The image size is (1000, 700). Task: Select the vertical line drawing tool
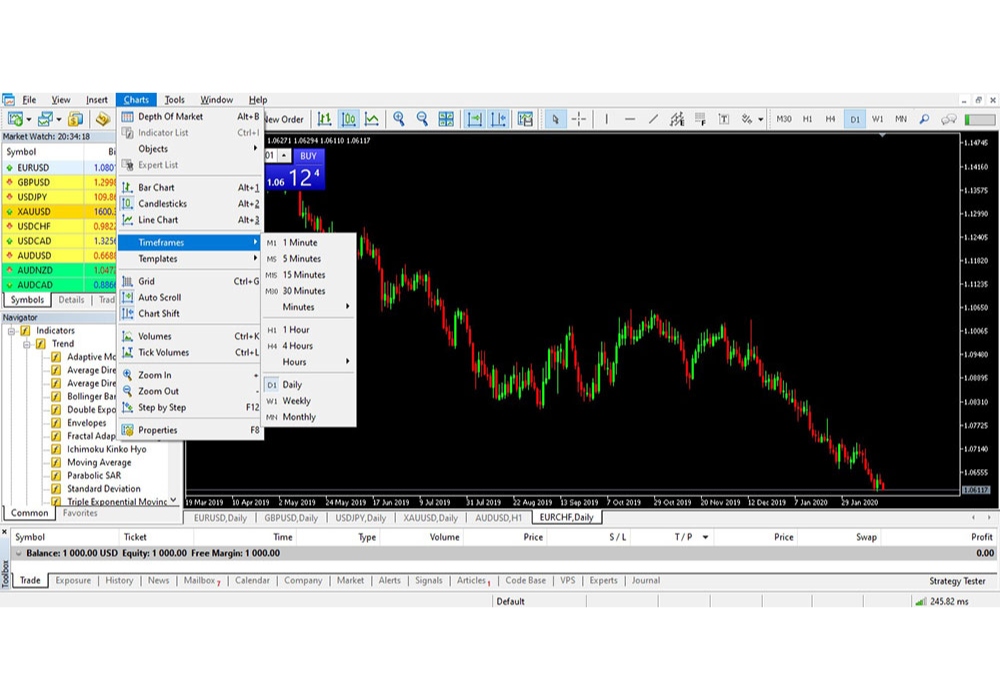(x=607, y=119)
